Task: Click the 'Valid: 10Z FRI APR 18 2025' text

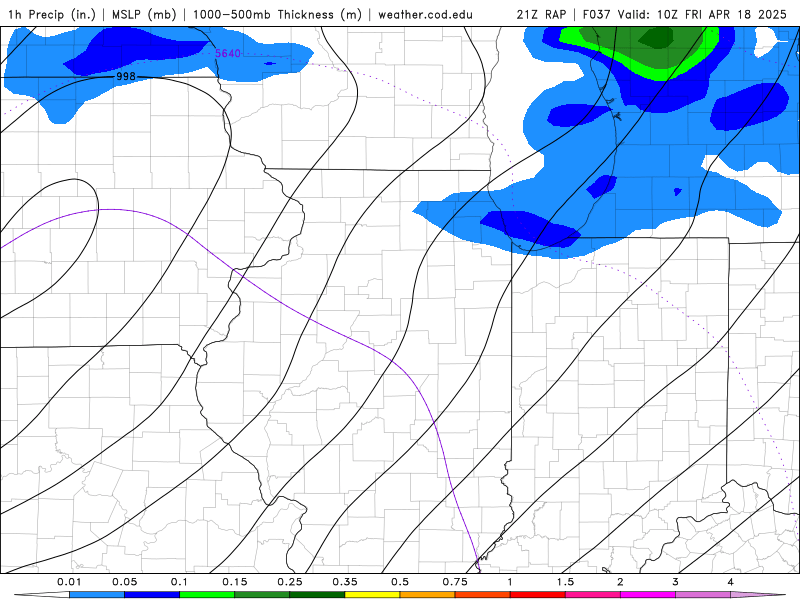Action: [x=703, y=14]
